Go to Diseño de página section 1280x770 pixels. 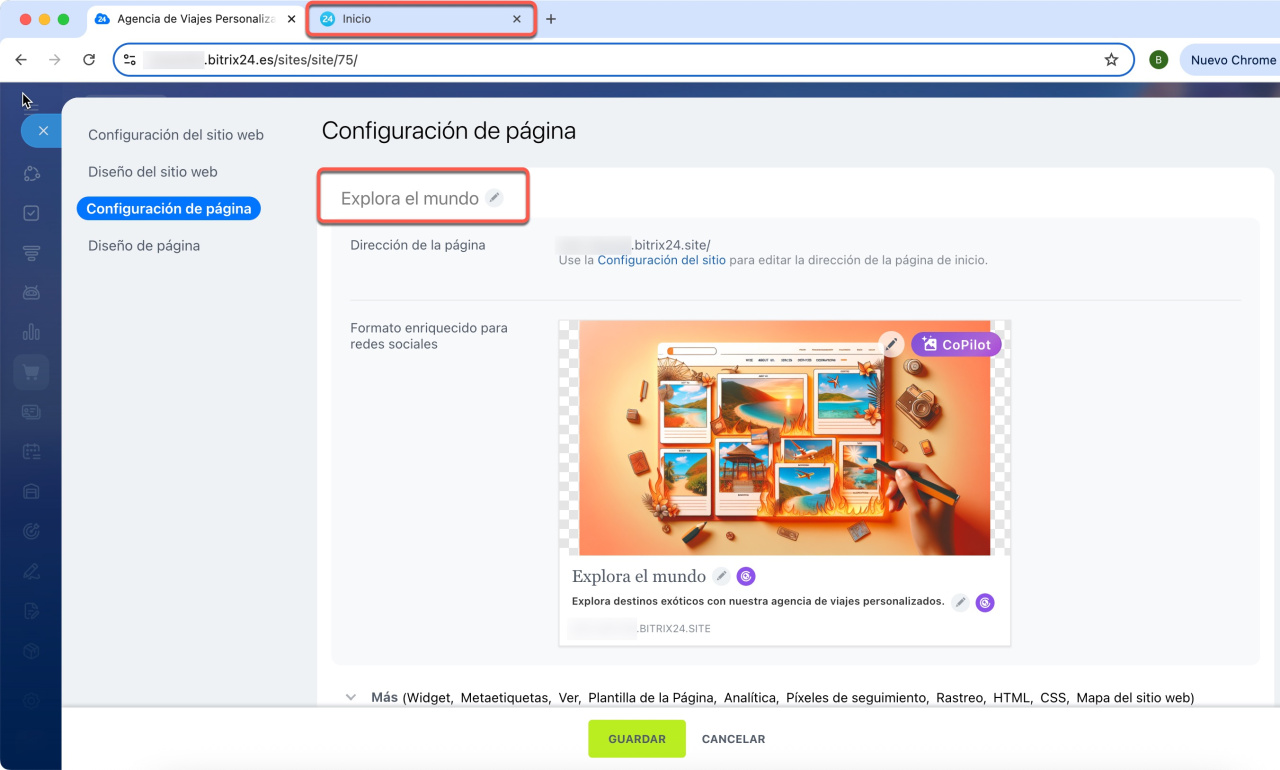144,246
